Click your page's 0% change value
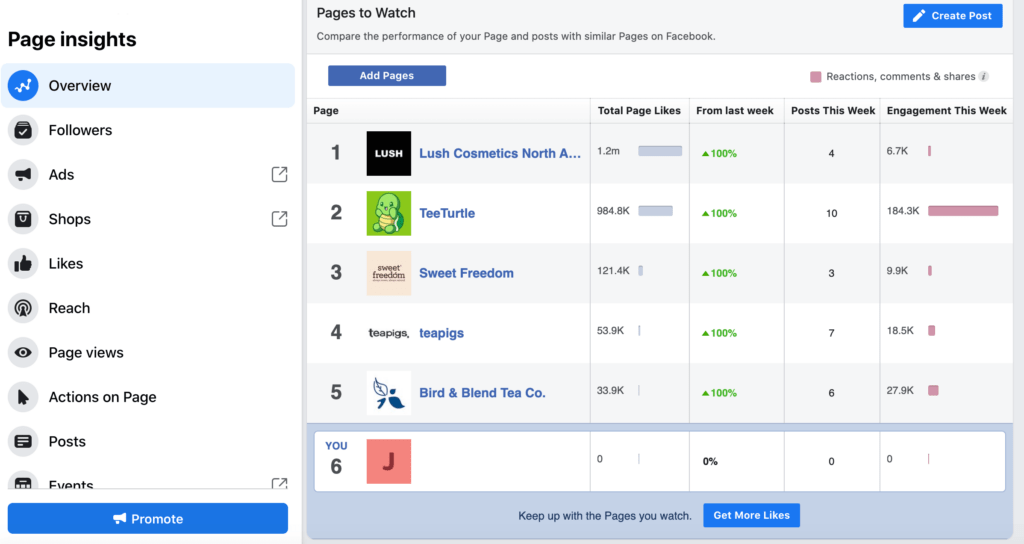This screenshot has width=1024, height=544. pos(710,462)
